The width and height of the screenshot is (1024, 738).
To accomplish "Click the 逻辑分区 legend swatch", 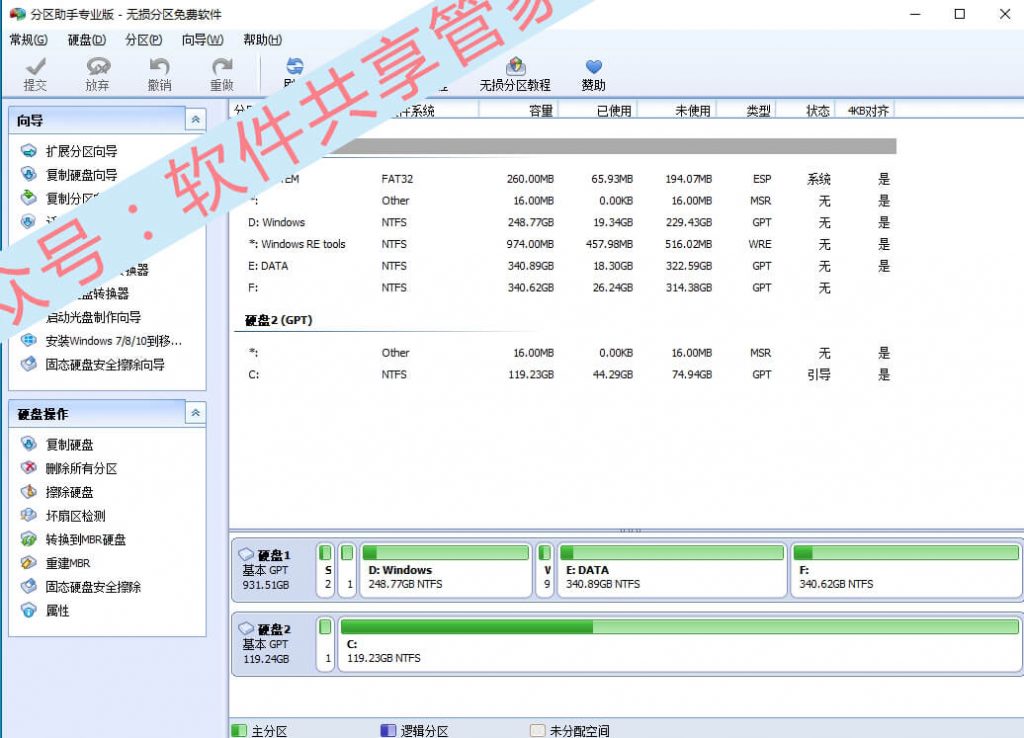I will click(x=388, y=730).
